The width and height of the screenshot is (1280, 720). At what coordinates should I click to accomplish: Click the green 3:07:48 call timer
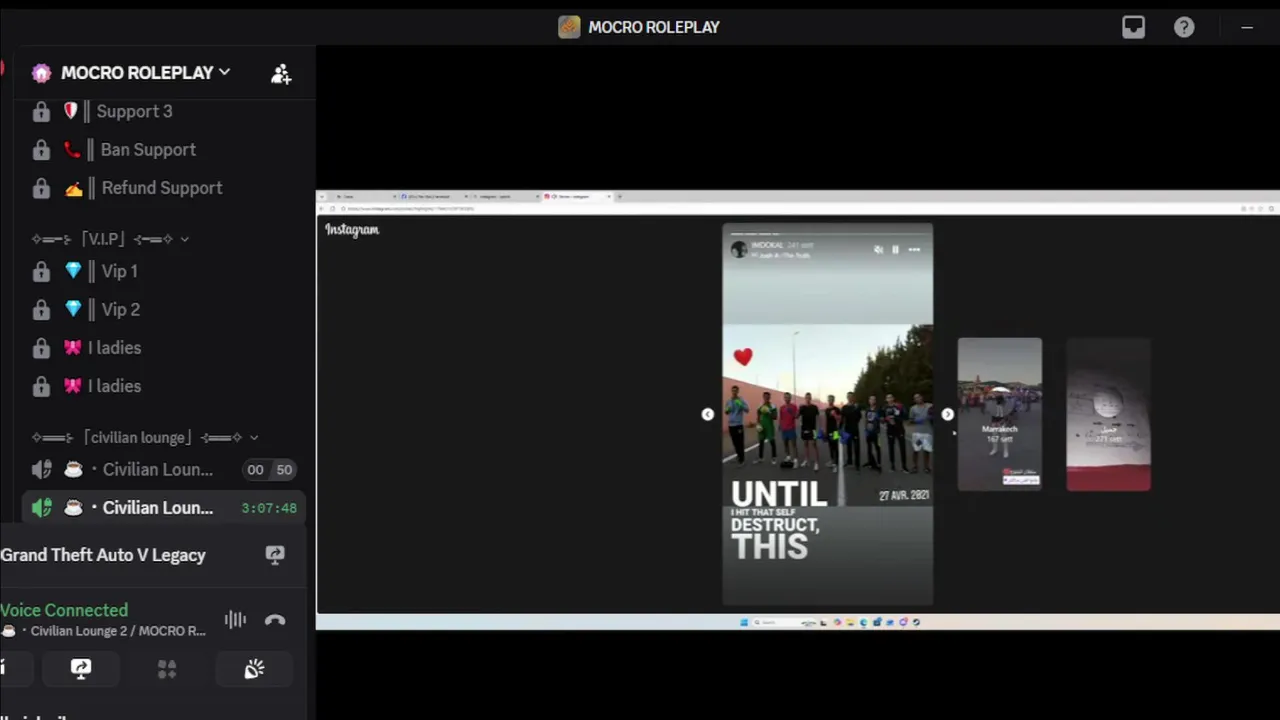(x=269, y=508)
